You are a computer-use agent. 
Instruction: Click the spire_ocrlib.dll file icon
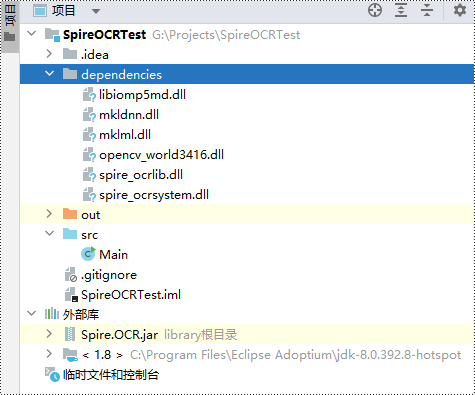pos(89,174)
